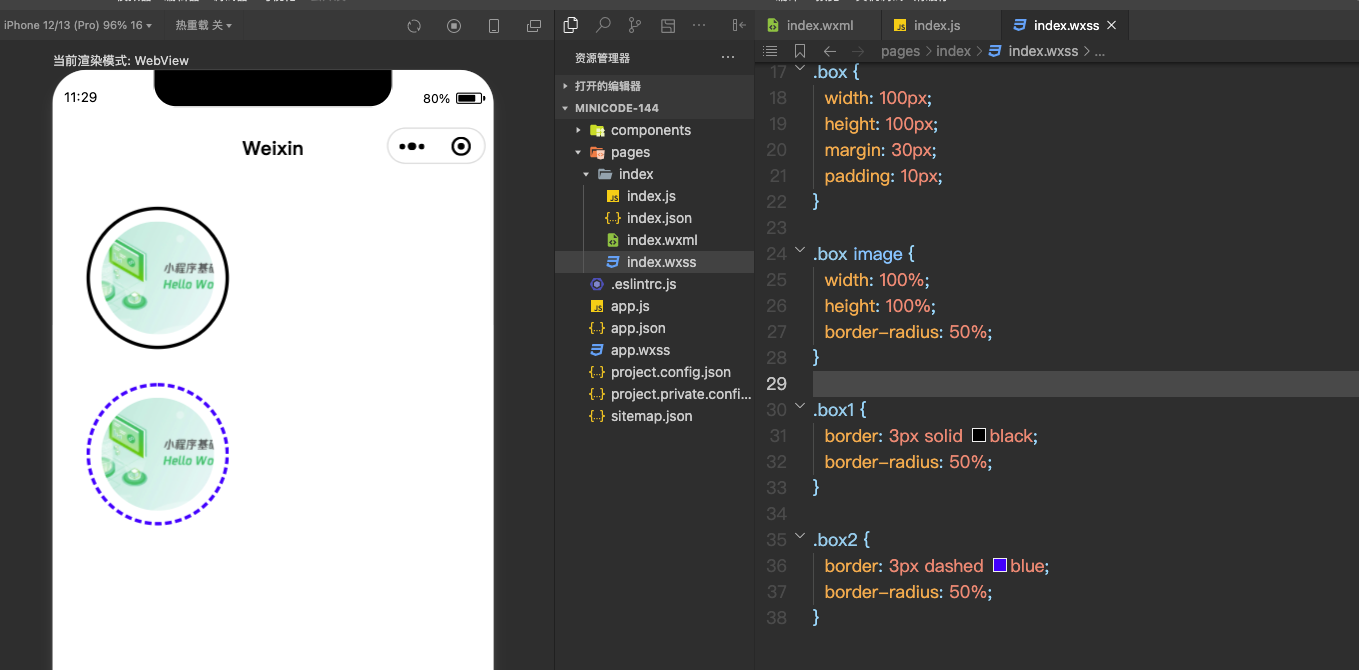This screenshot has width=1359, height=670.
Task: Open project.config.json file
Action: point(654,372)
